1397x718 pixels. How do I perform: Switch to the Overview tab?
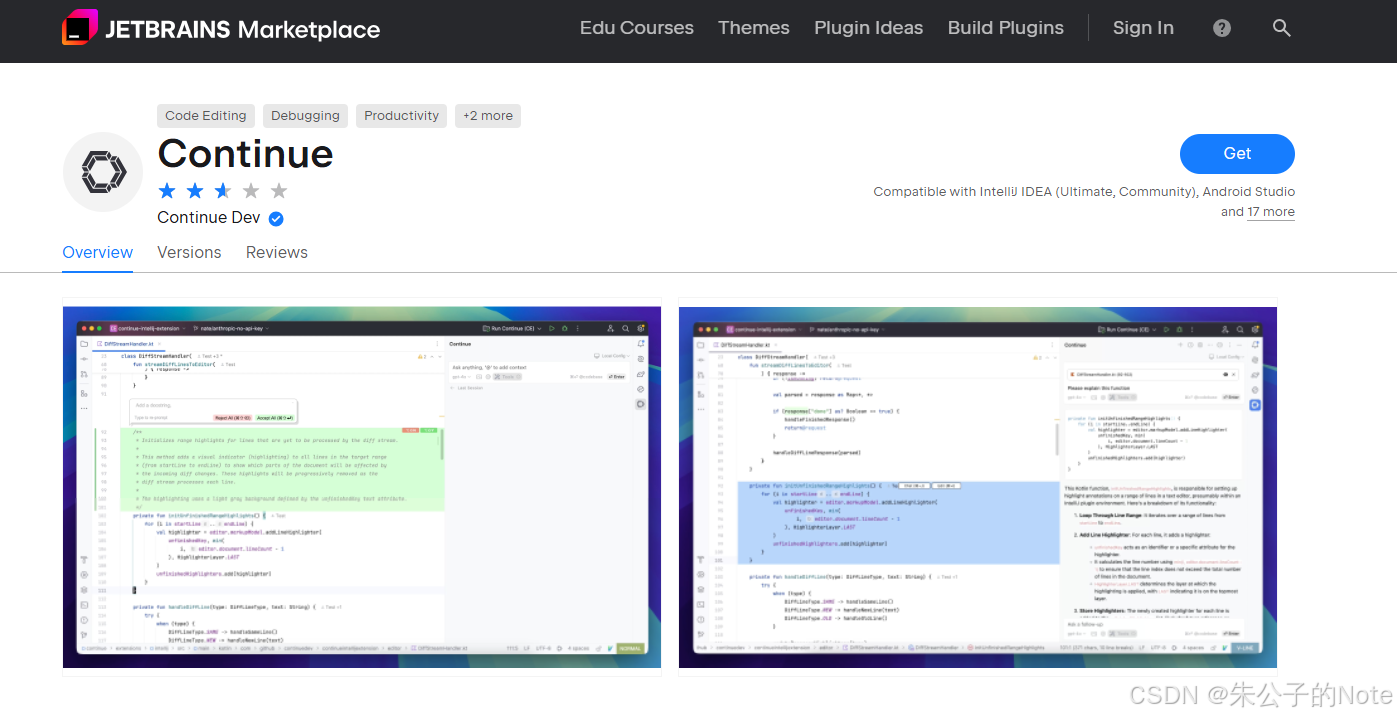[98, 253]
